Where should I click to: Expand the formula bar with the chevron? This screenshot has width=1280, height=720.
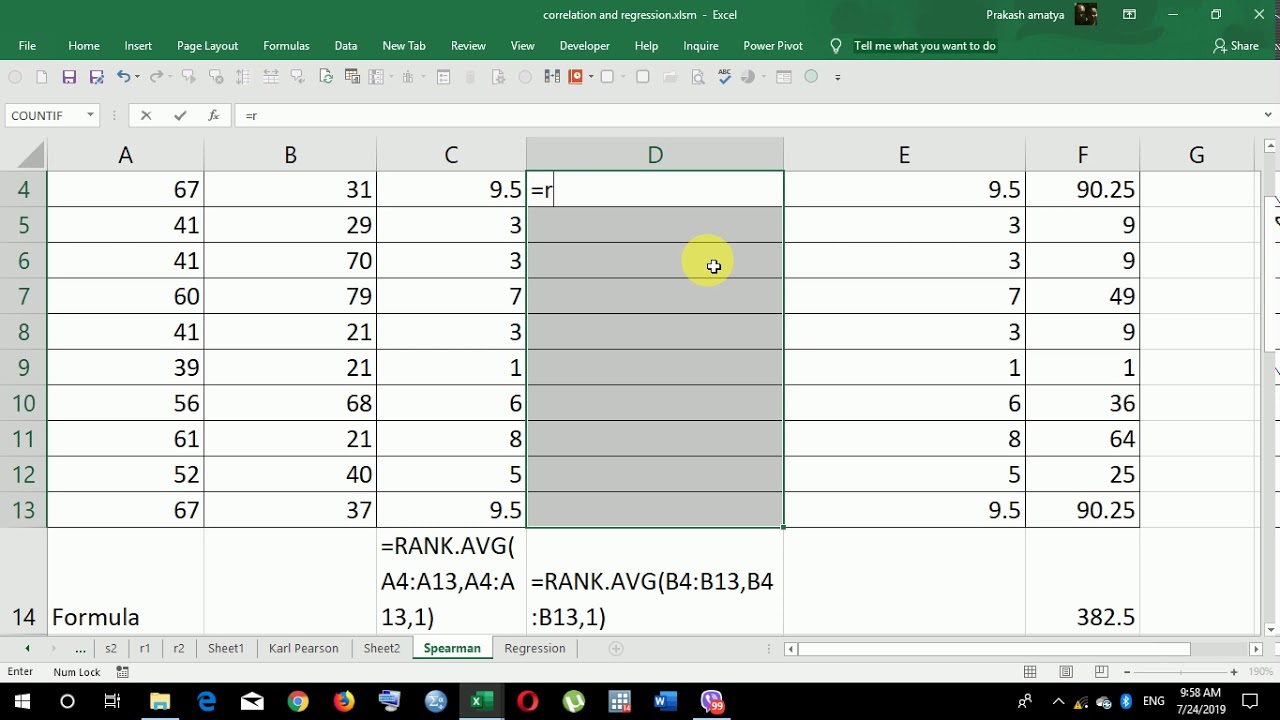1268,116
